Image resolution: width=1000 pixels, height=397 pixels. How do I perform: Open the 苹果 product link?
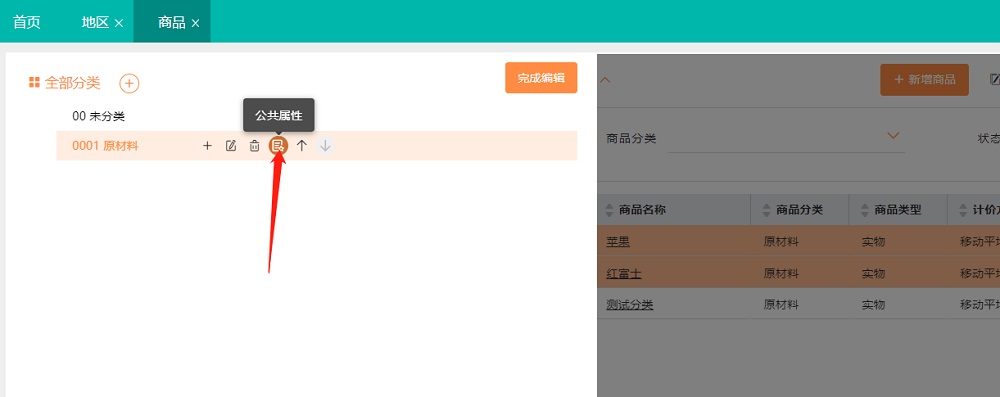pos(618,242)
